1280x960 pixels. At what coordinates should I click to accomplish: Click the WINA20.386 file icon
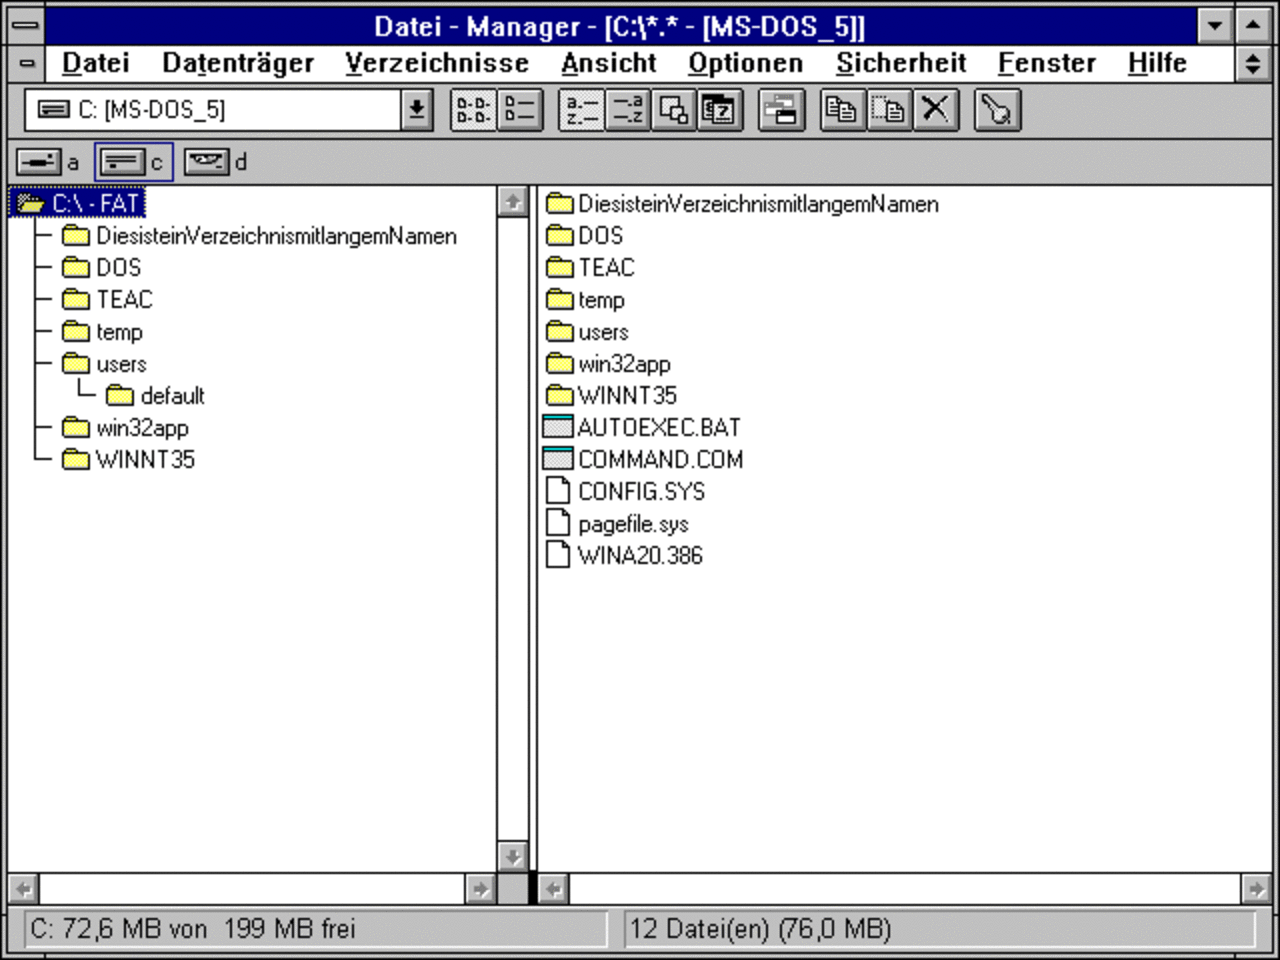tap(557, 555)
